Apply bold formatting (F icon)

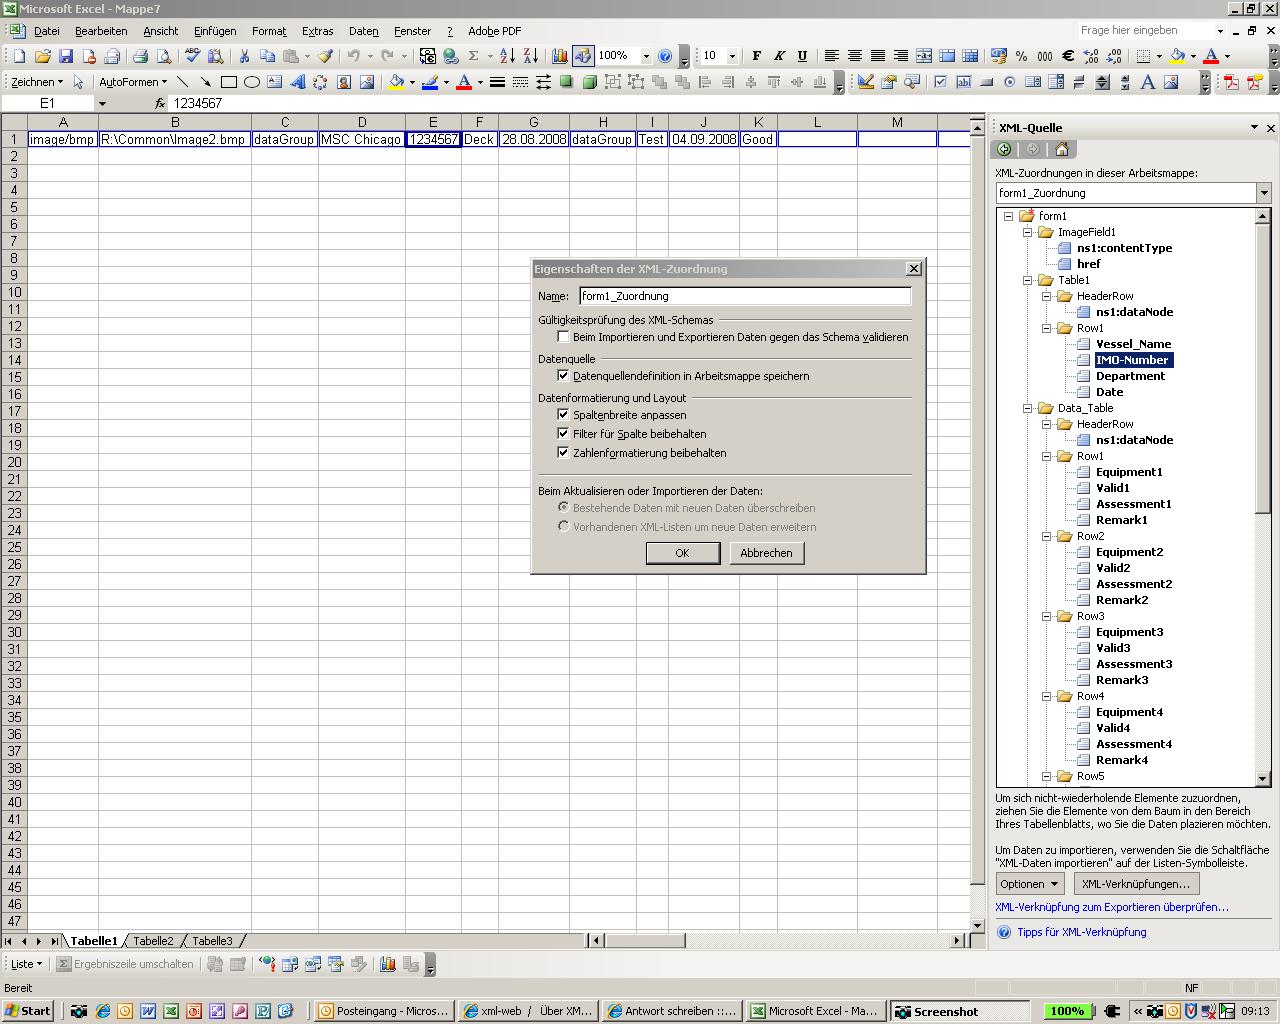coord(756,56)
